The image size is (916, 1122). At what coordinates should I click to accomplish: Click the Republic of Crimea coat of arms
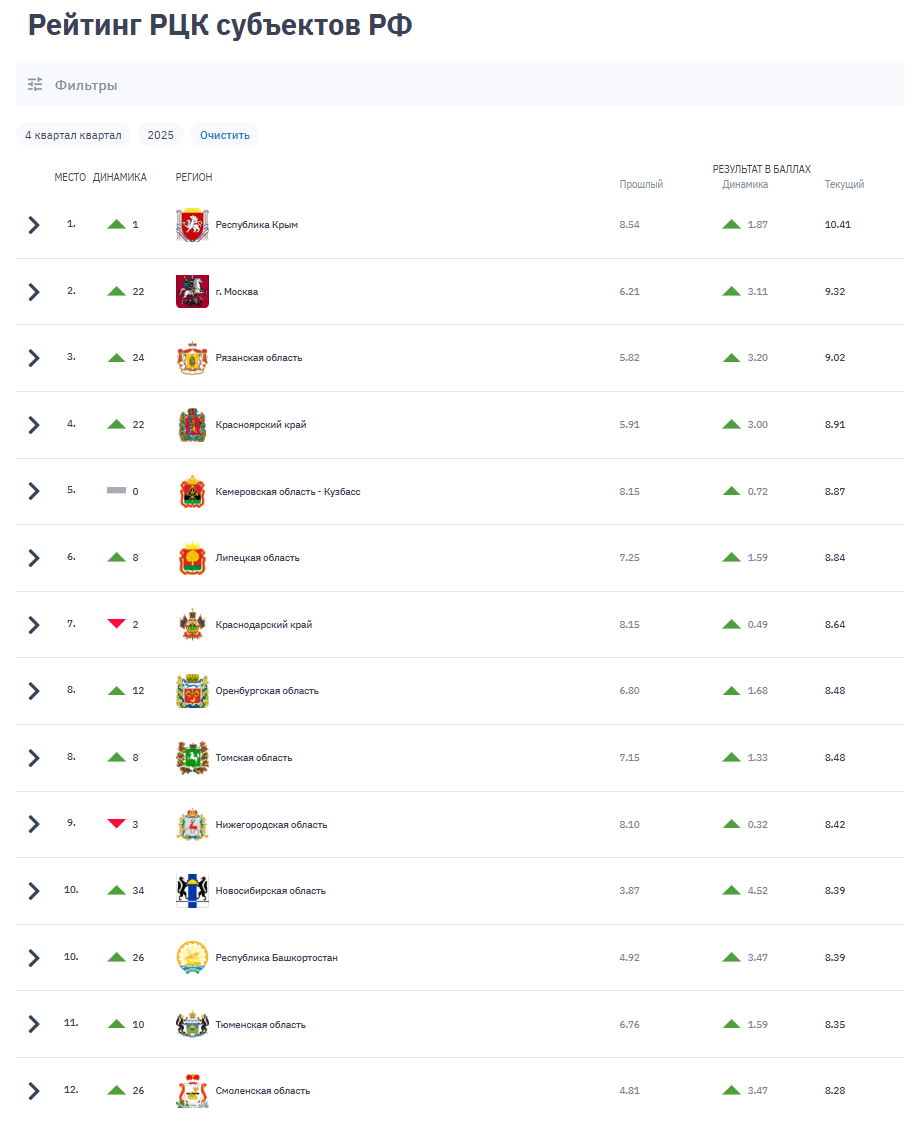coord(192,225)
